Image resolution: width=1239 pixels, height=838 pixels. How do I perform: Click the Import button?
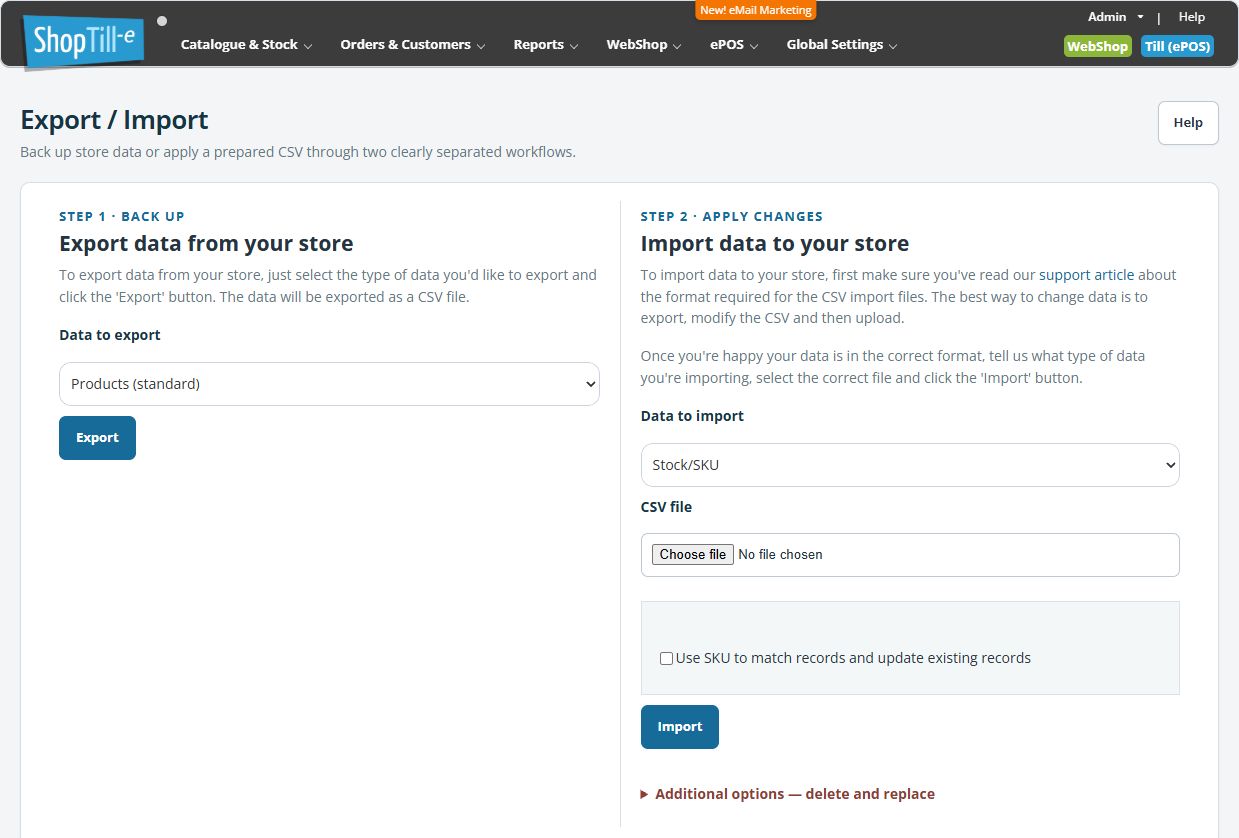tap(679, 727)
